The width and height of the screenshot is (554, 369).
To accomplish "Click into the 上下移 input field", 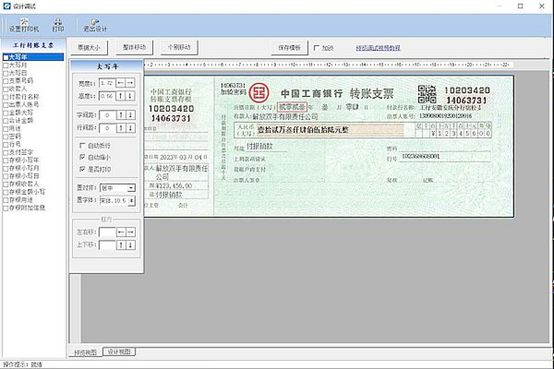I will pos(107,245).
